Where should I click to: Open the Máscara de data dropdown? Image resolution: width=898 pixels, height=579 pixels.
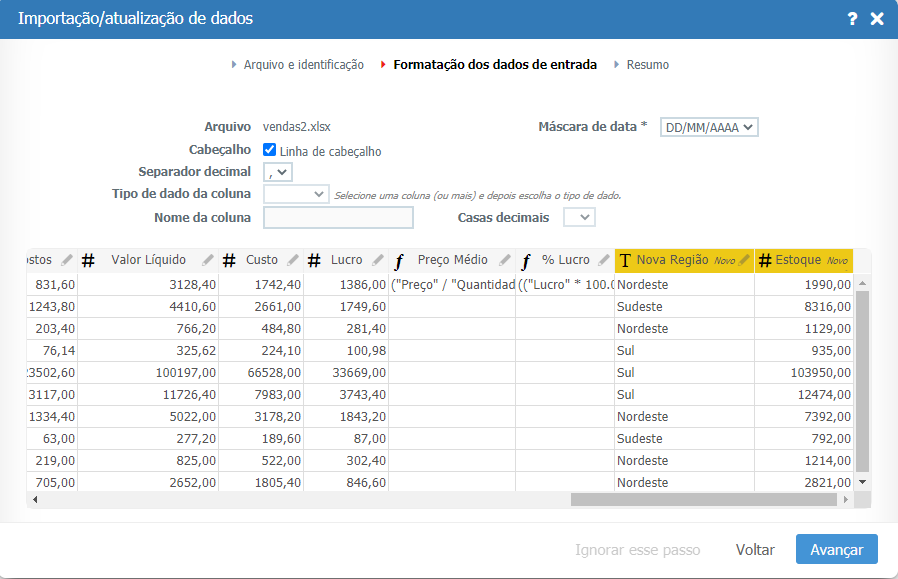709,127
